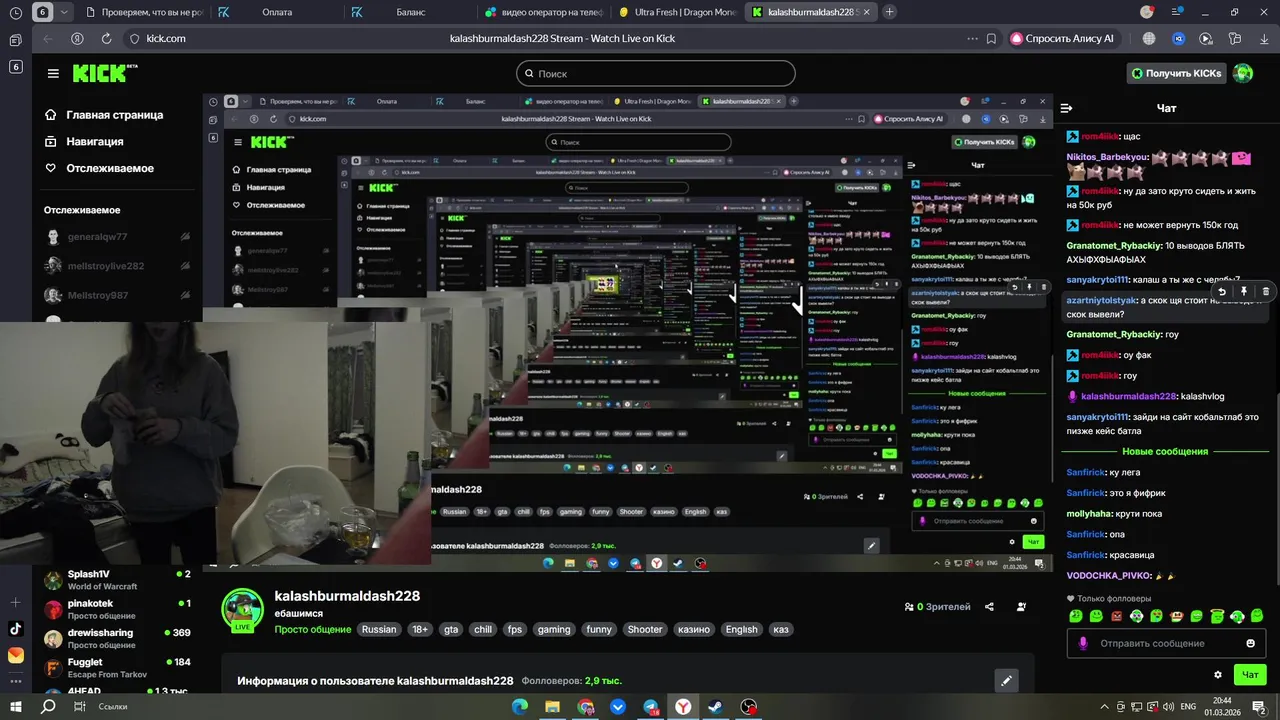Viewport: 1280px width, 720px height.
Task: Open Microsoft Edge from taskbar
Action: 520,706
